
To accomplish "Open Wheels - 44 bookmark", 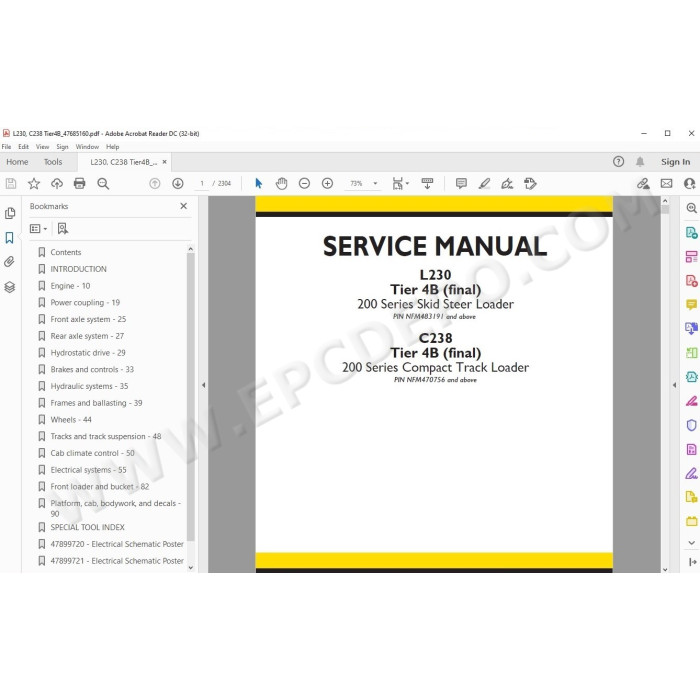I will click(x=71, y=420).
